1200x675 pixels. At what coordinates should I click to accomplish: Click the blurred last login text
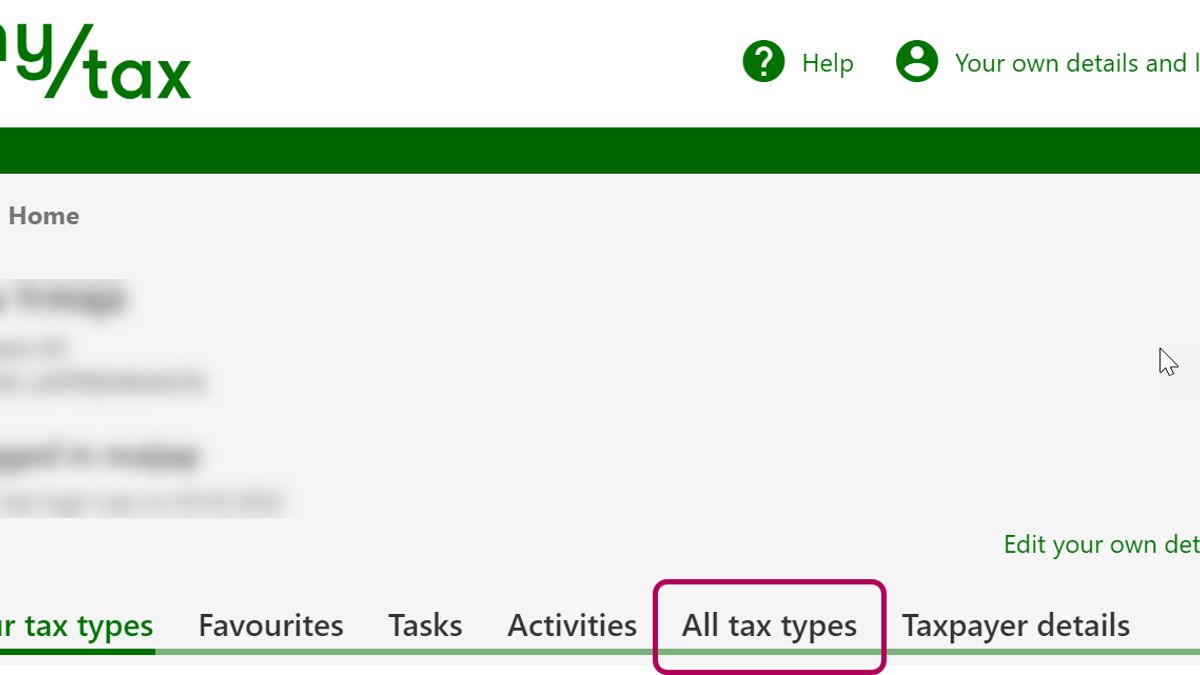point(140,500)
